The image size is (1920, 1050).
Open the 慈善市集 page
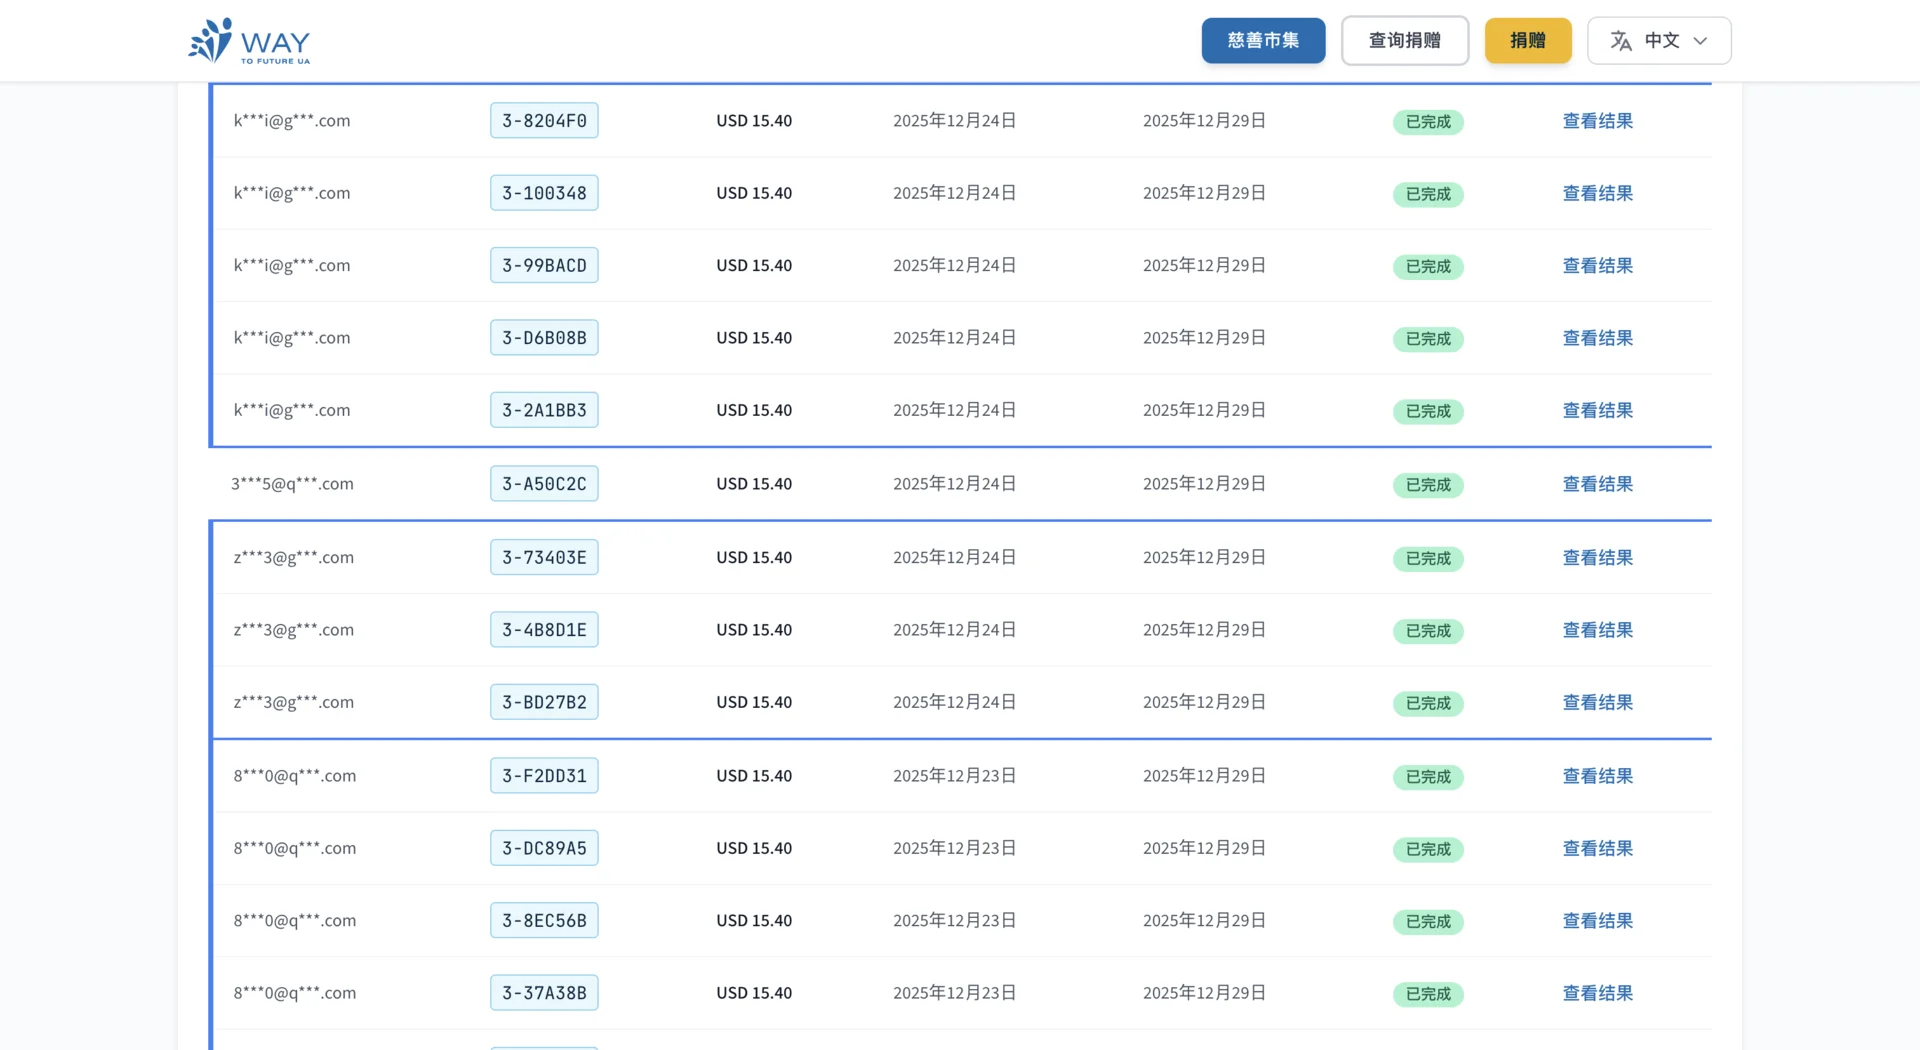tap(1263, 41)
